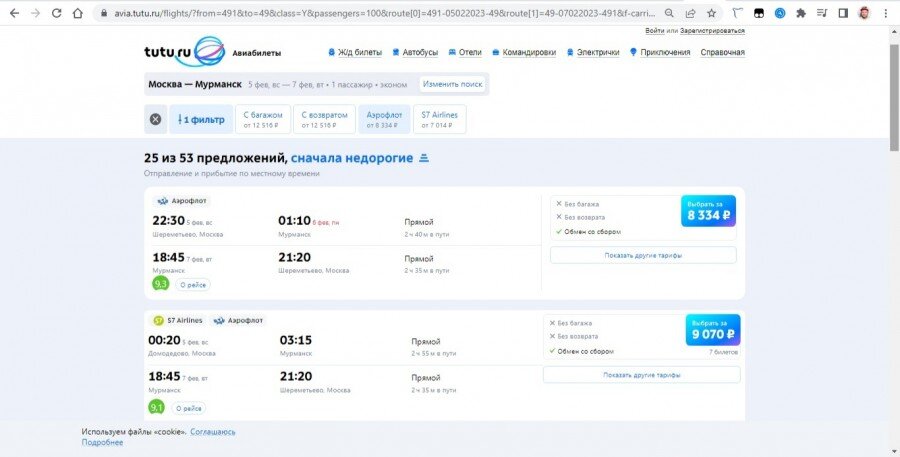Open О рейсе for the 00:20 flight offer
Screen dimensions: 900x457
click(189, 409)
